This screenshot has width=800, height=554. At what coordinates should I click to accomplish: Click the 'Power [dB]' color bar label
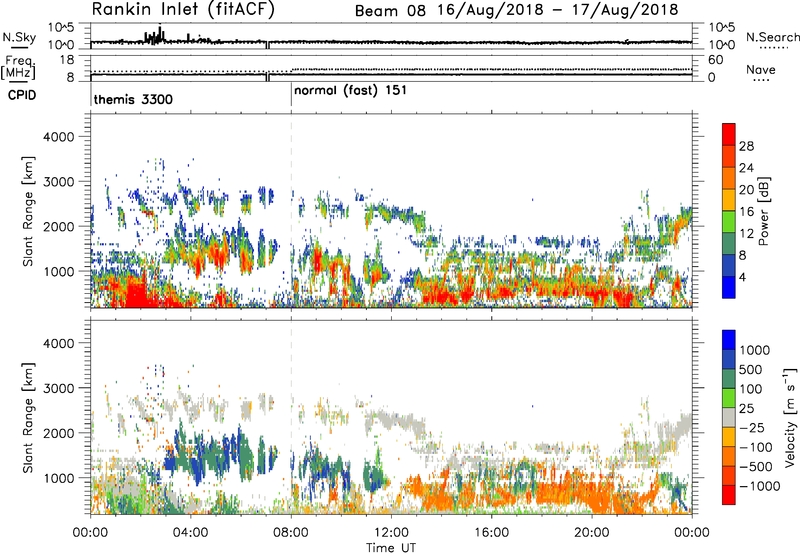pos(764,211)
